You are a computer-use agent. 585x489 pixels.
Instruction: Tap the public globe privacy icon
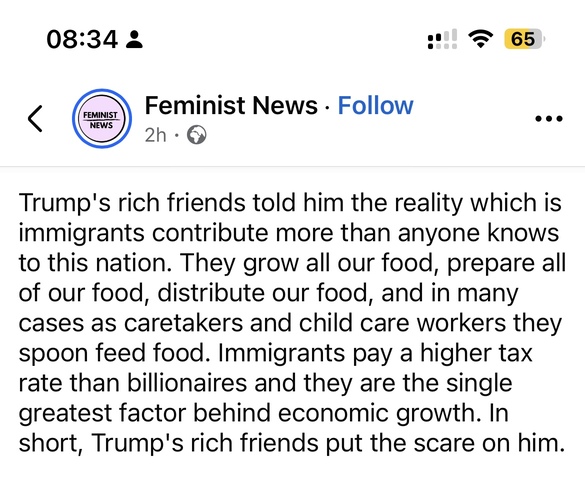pos(196,135)
